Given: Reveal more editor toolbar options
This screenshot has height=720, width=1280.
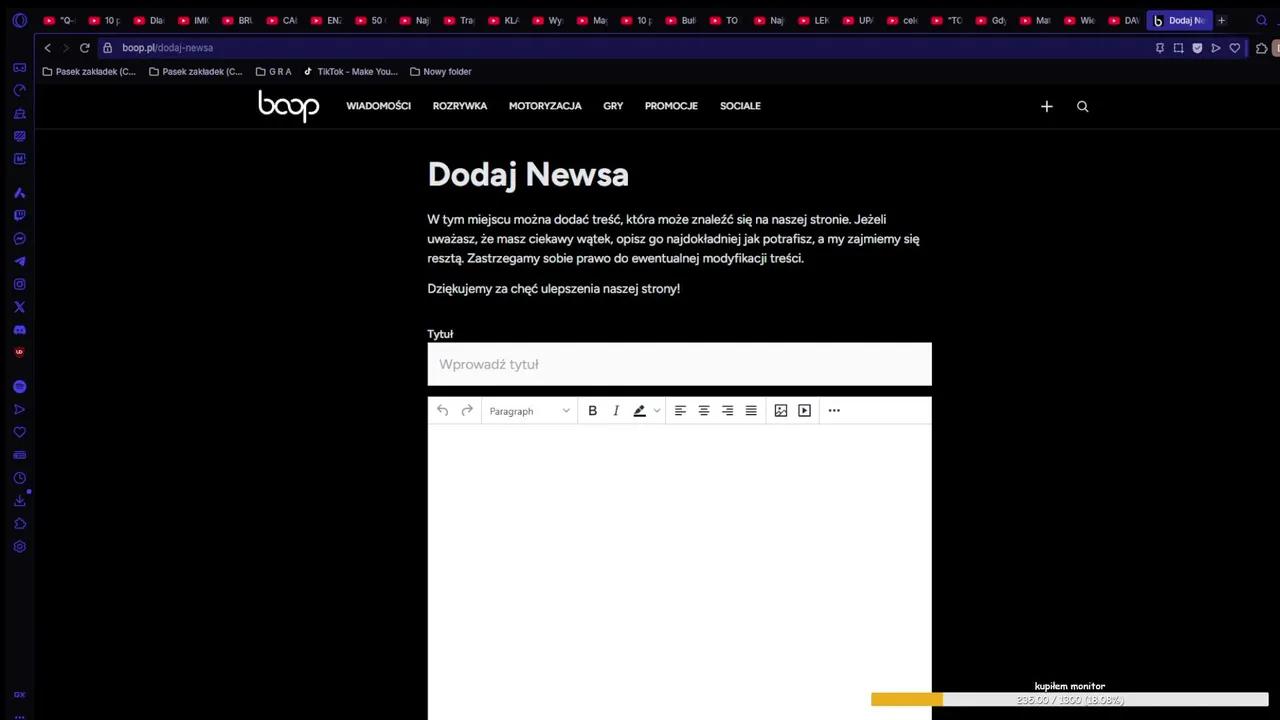Looking at the screenshot, I should tap(834, 411).
